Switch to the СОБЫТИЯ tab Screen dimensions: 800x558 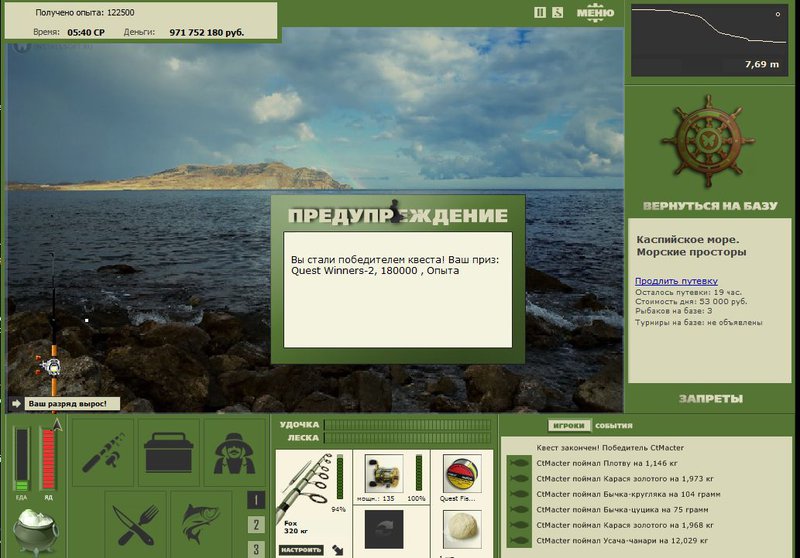(614, 425)
